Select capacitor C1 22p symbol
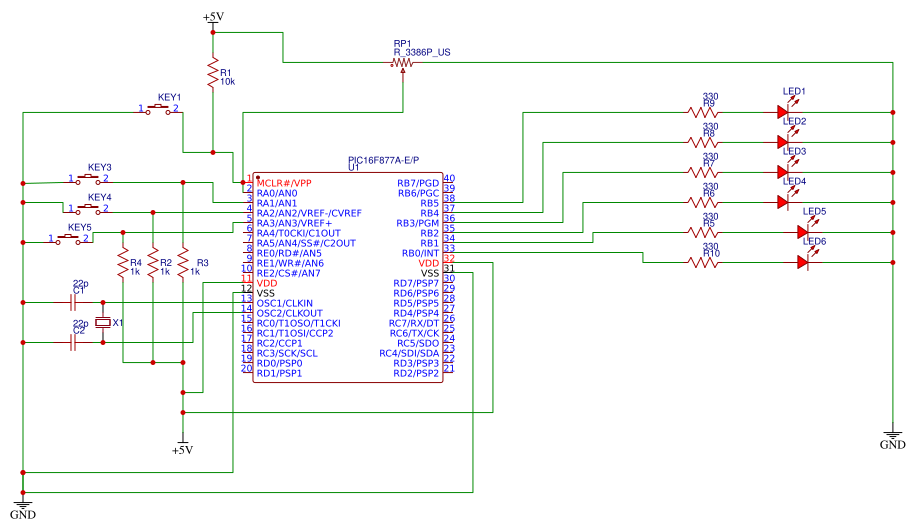 pyautogui.click(x=73, y=303)
